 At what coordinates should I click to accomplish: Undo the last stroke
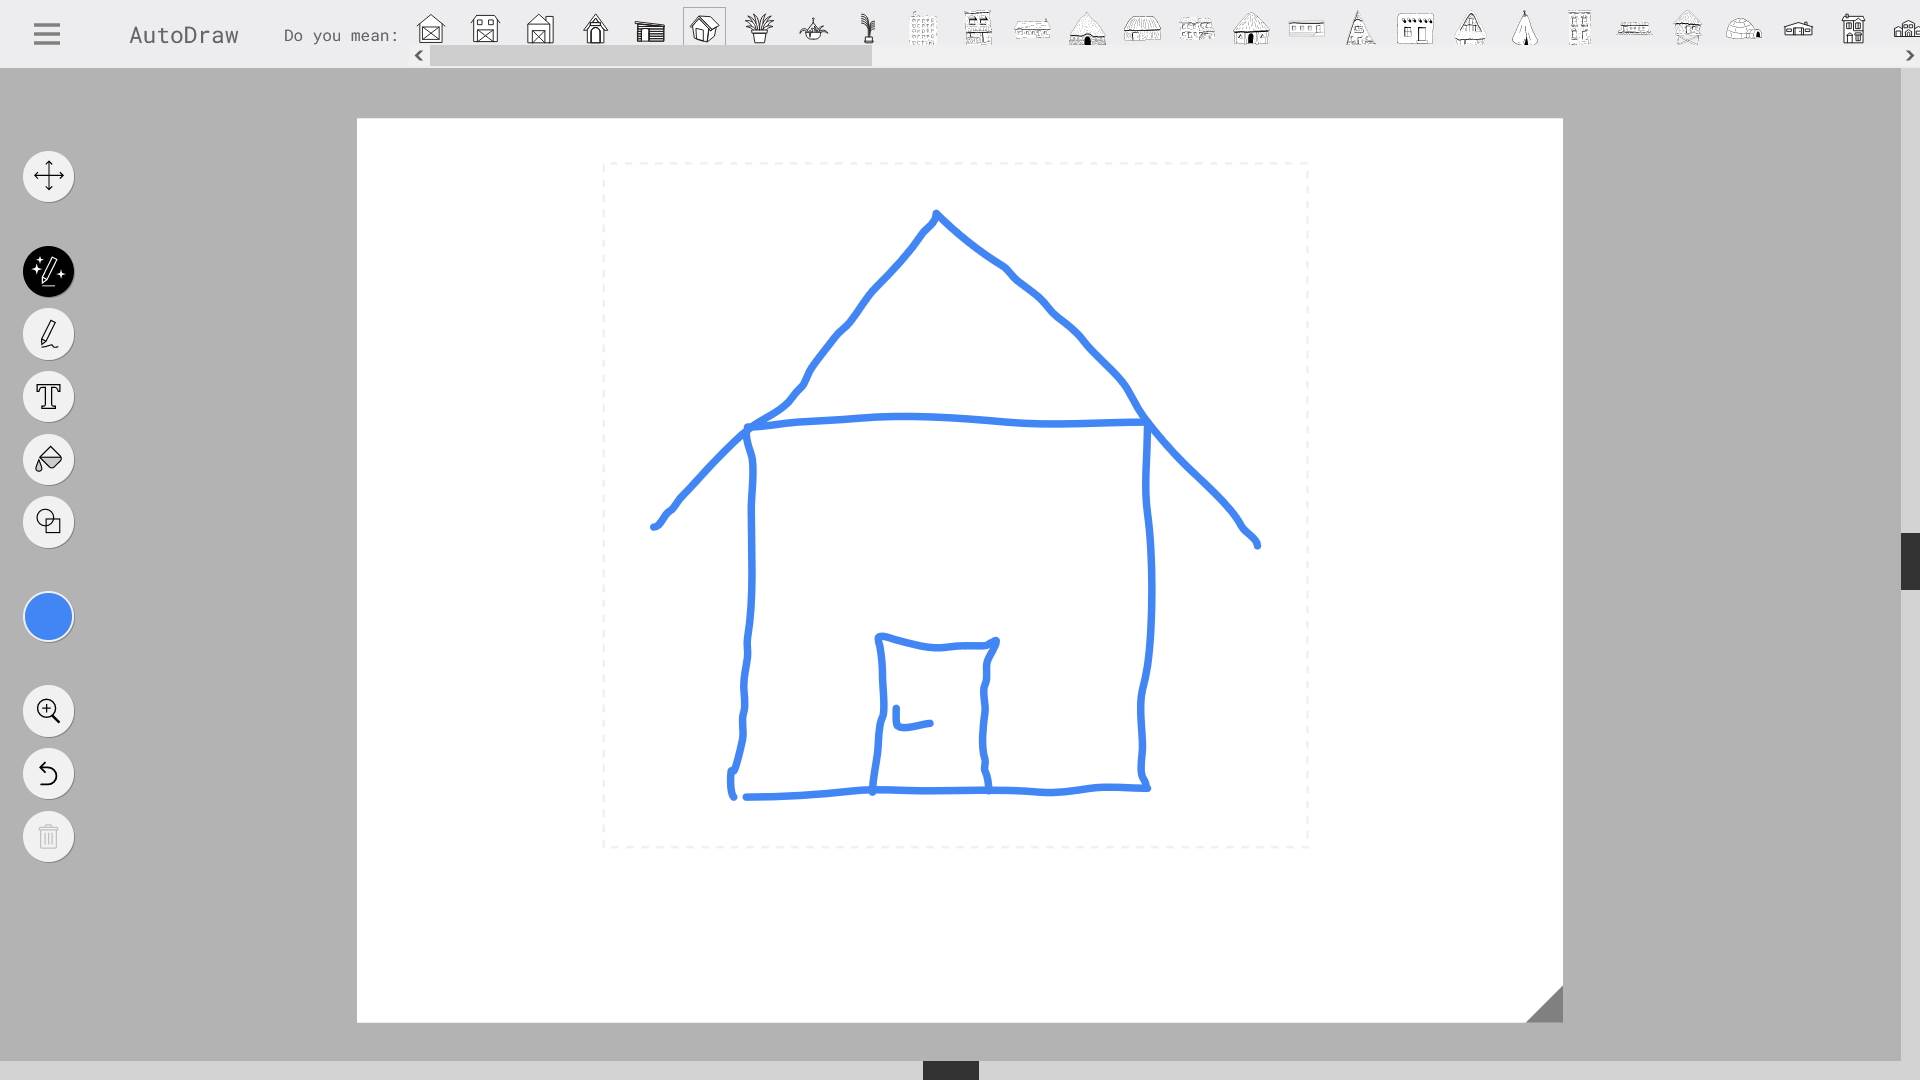[x=48, y=773]
